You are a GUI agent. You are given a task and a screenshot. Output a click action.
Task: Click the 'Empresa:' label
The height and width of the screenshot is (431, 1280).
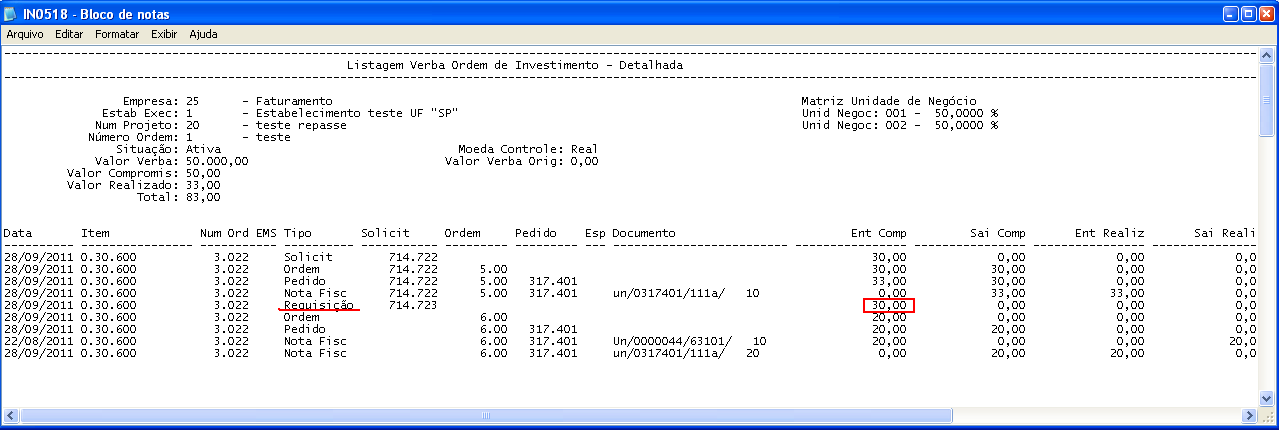[x=151, y=101]
